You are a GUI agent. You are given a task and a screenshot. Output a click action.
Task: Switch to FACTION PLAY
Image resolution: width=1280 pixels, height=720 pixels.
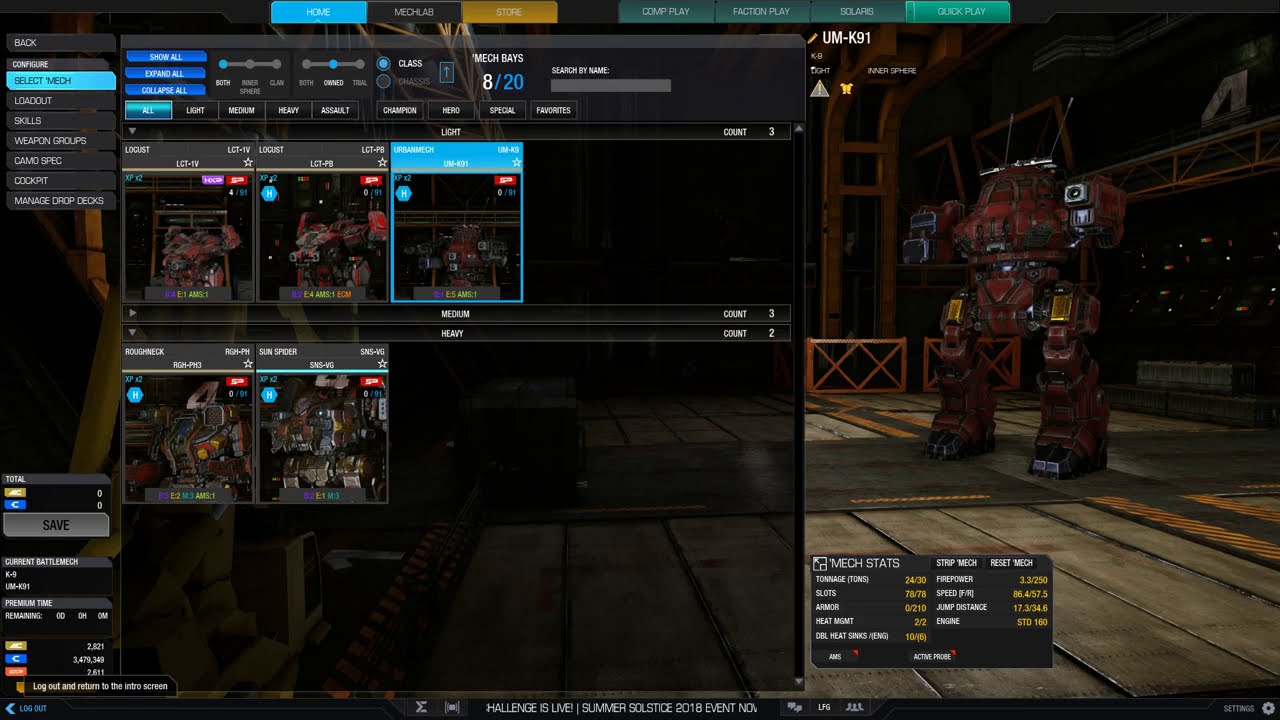(x=761, y=12)
